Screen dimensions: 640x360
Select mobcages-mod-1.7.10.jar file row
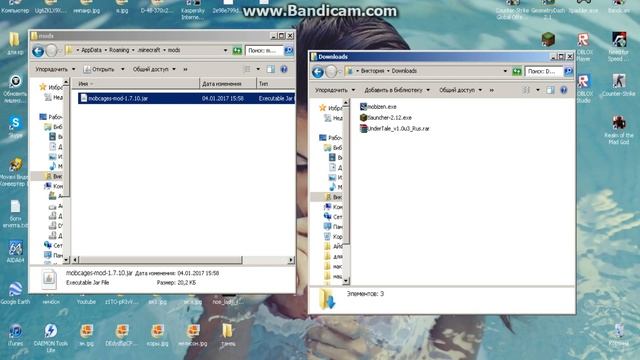pyautogui.click(x=186, y=98)
